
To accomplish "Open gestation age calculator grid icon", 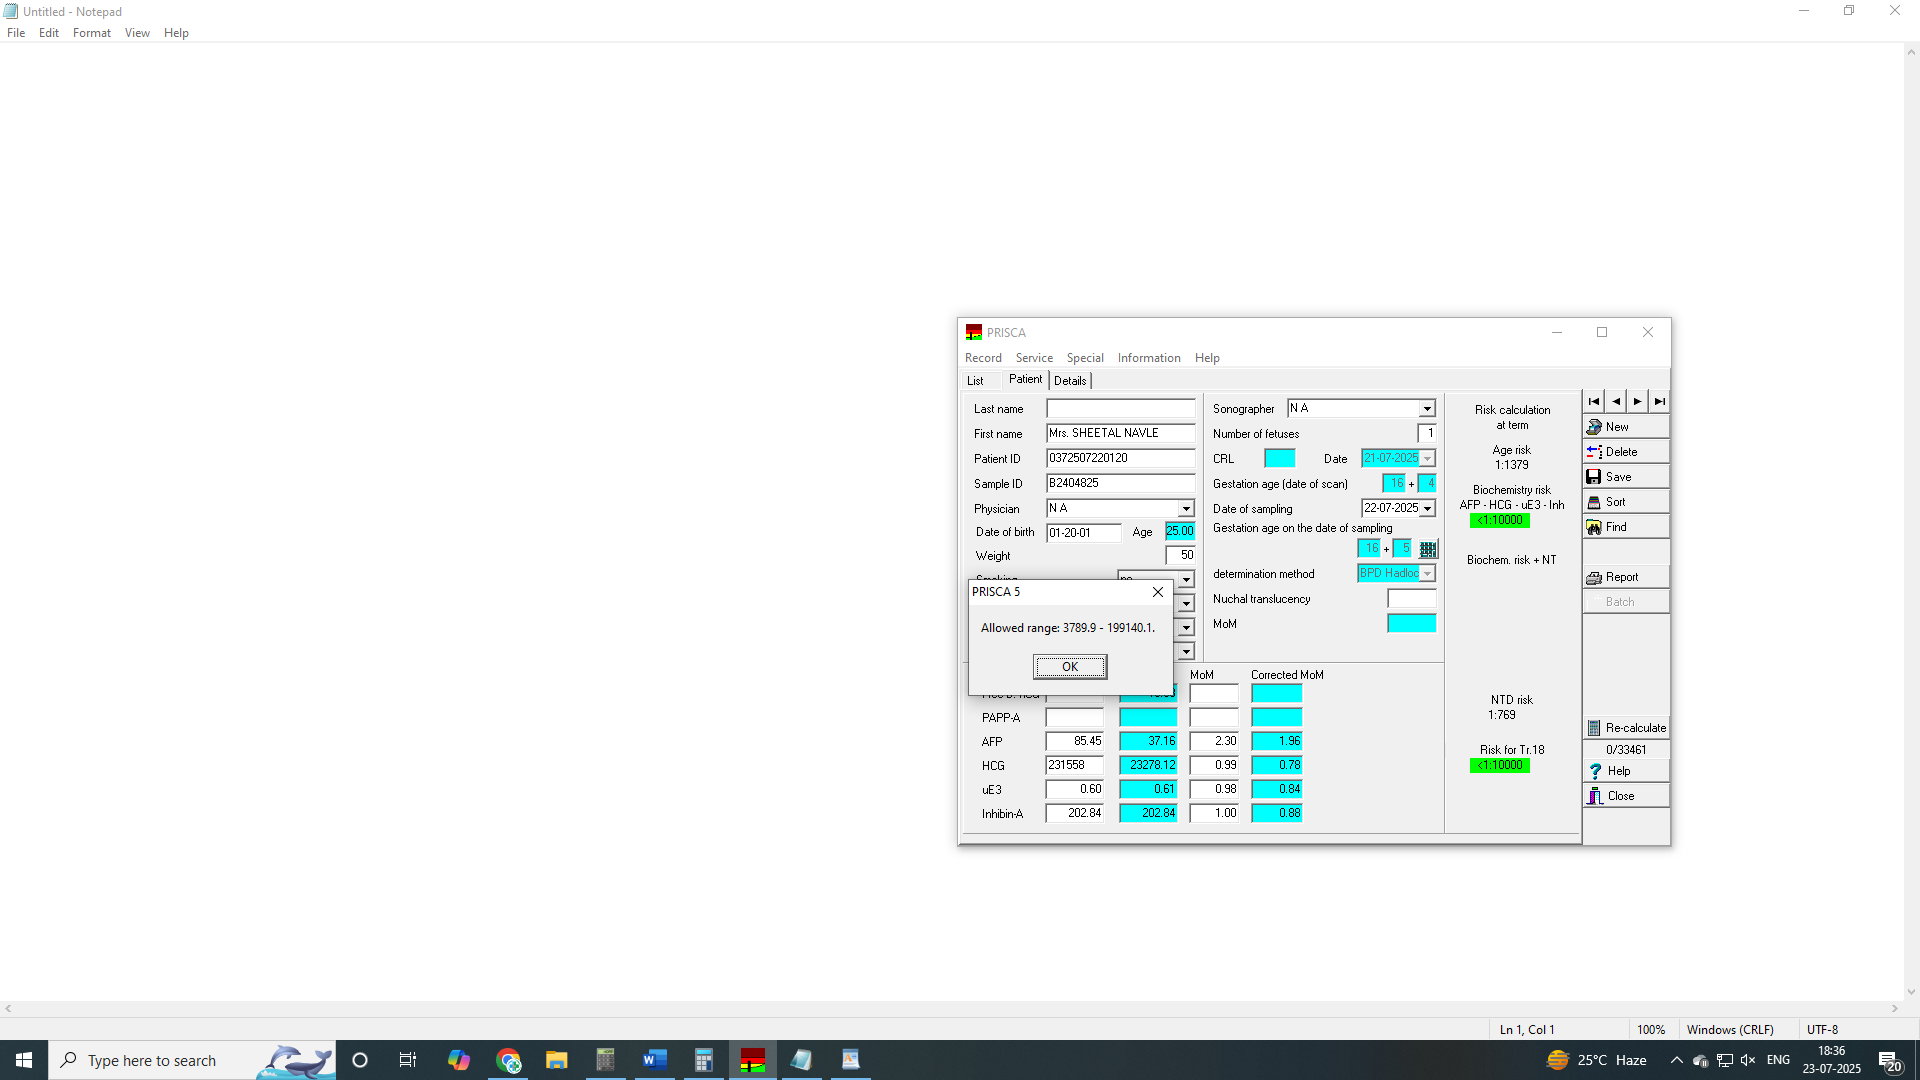I will point(1428,549).
